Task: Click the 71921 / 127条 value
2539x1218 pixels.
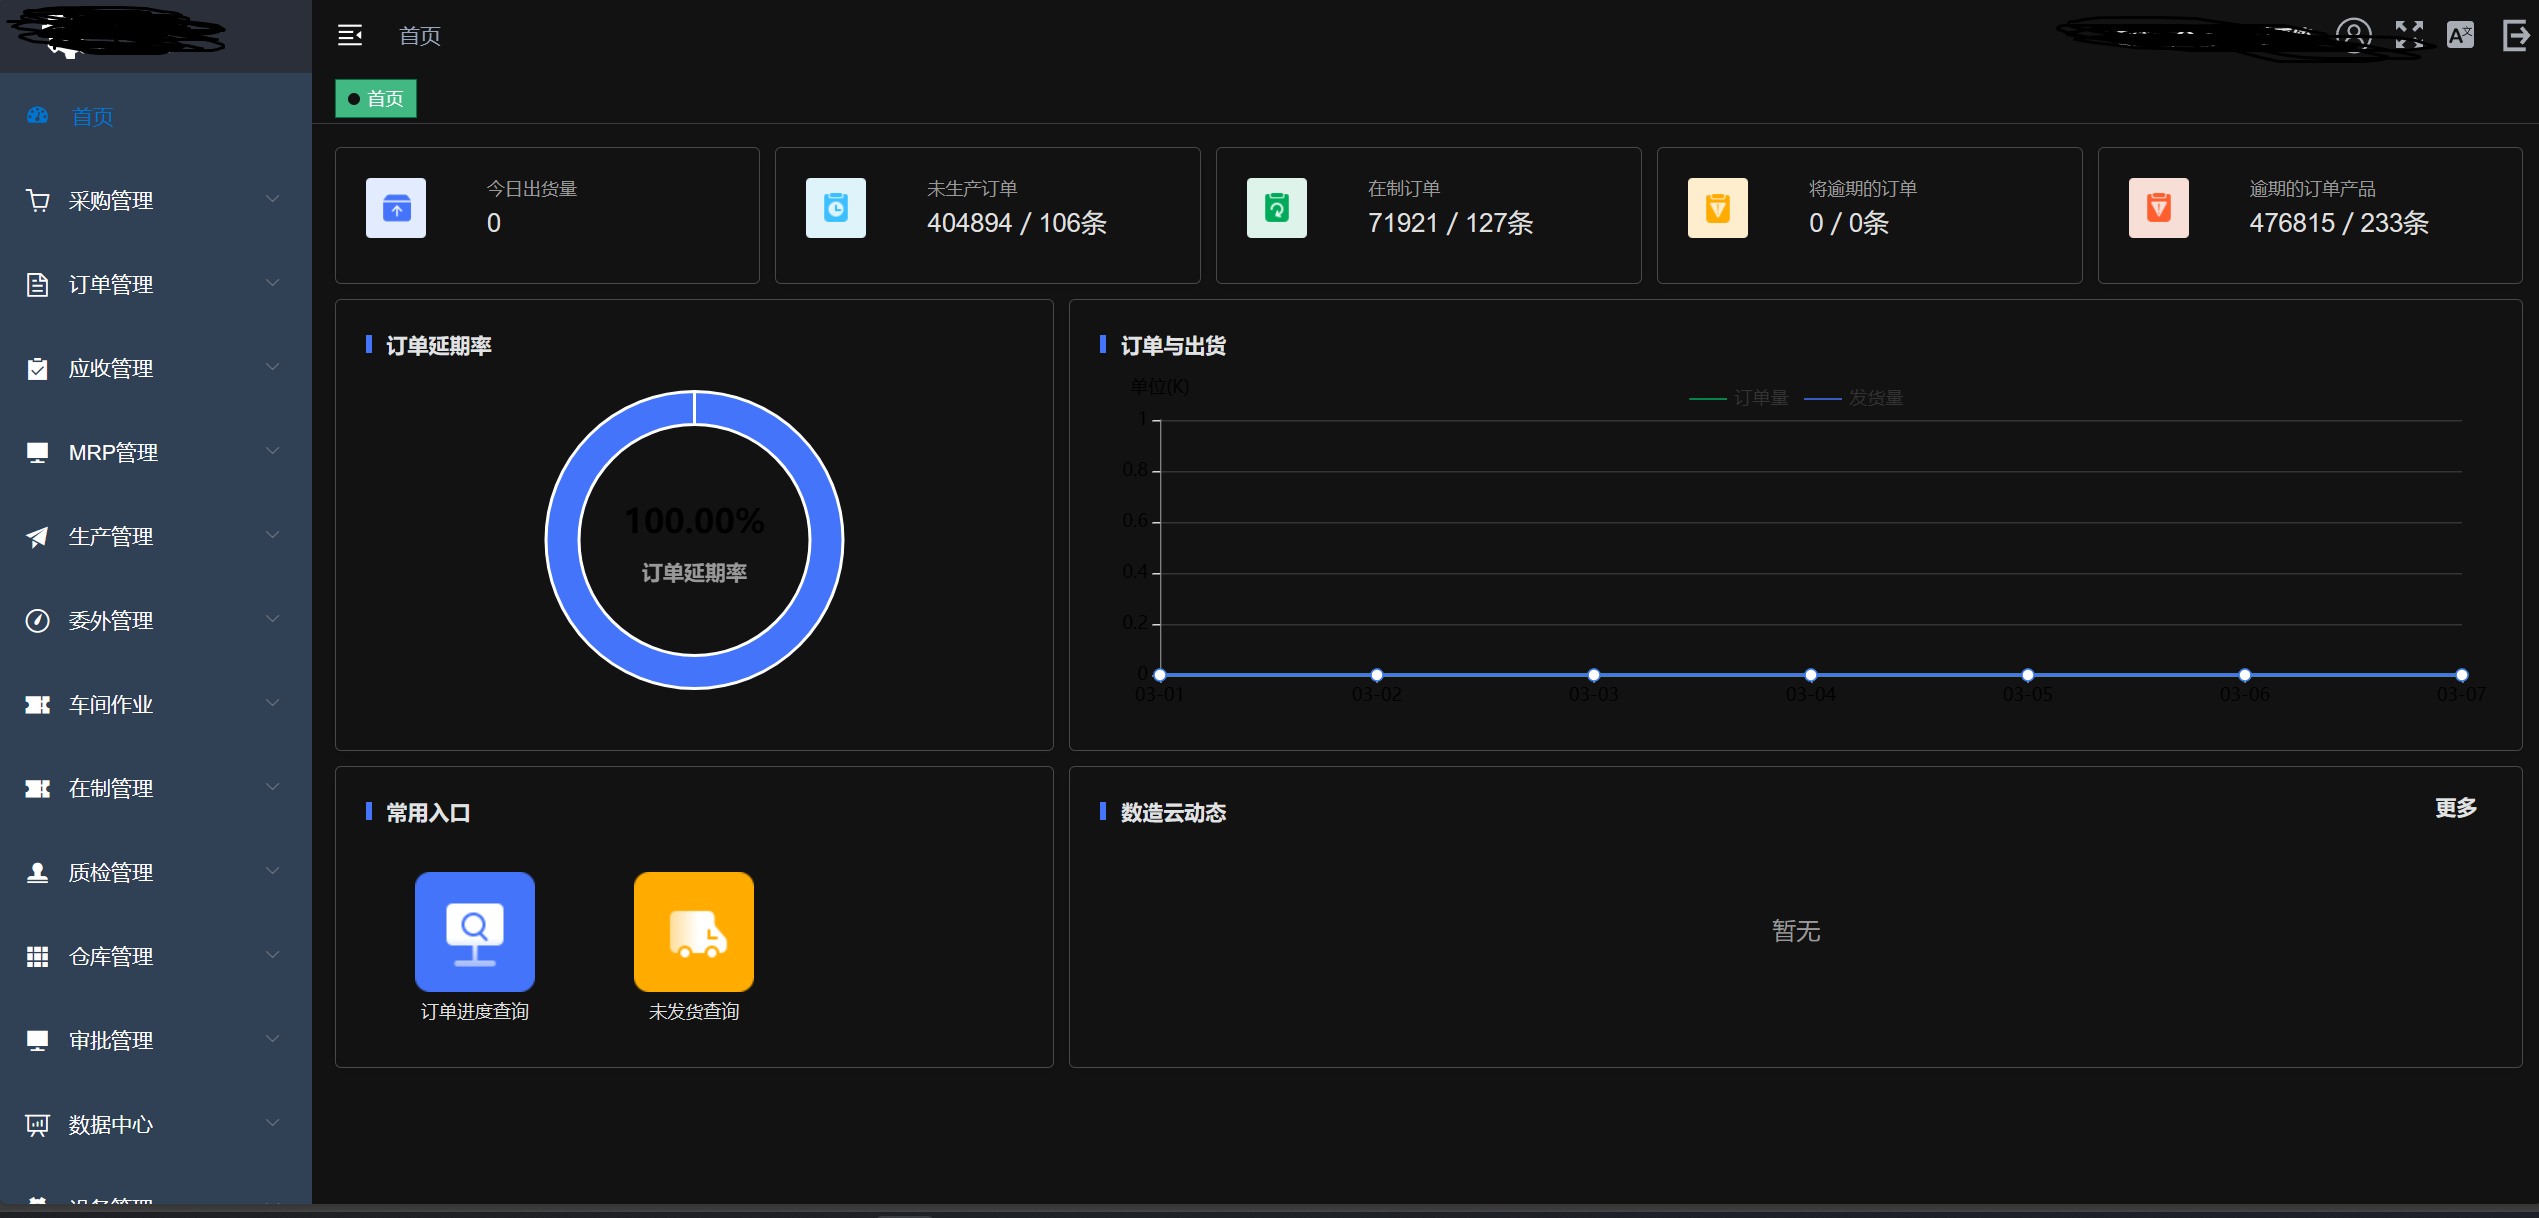Action: click(1450, 223)
